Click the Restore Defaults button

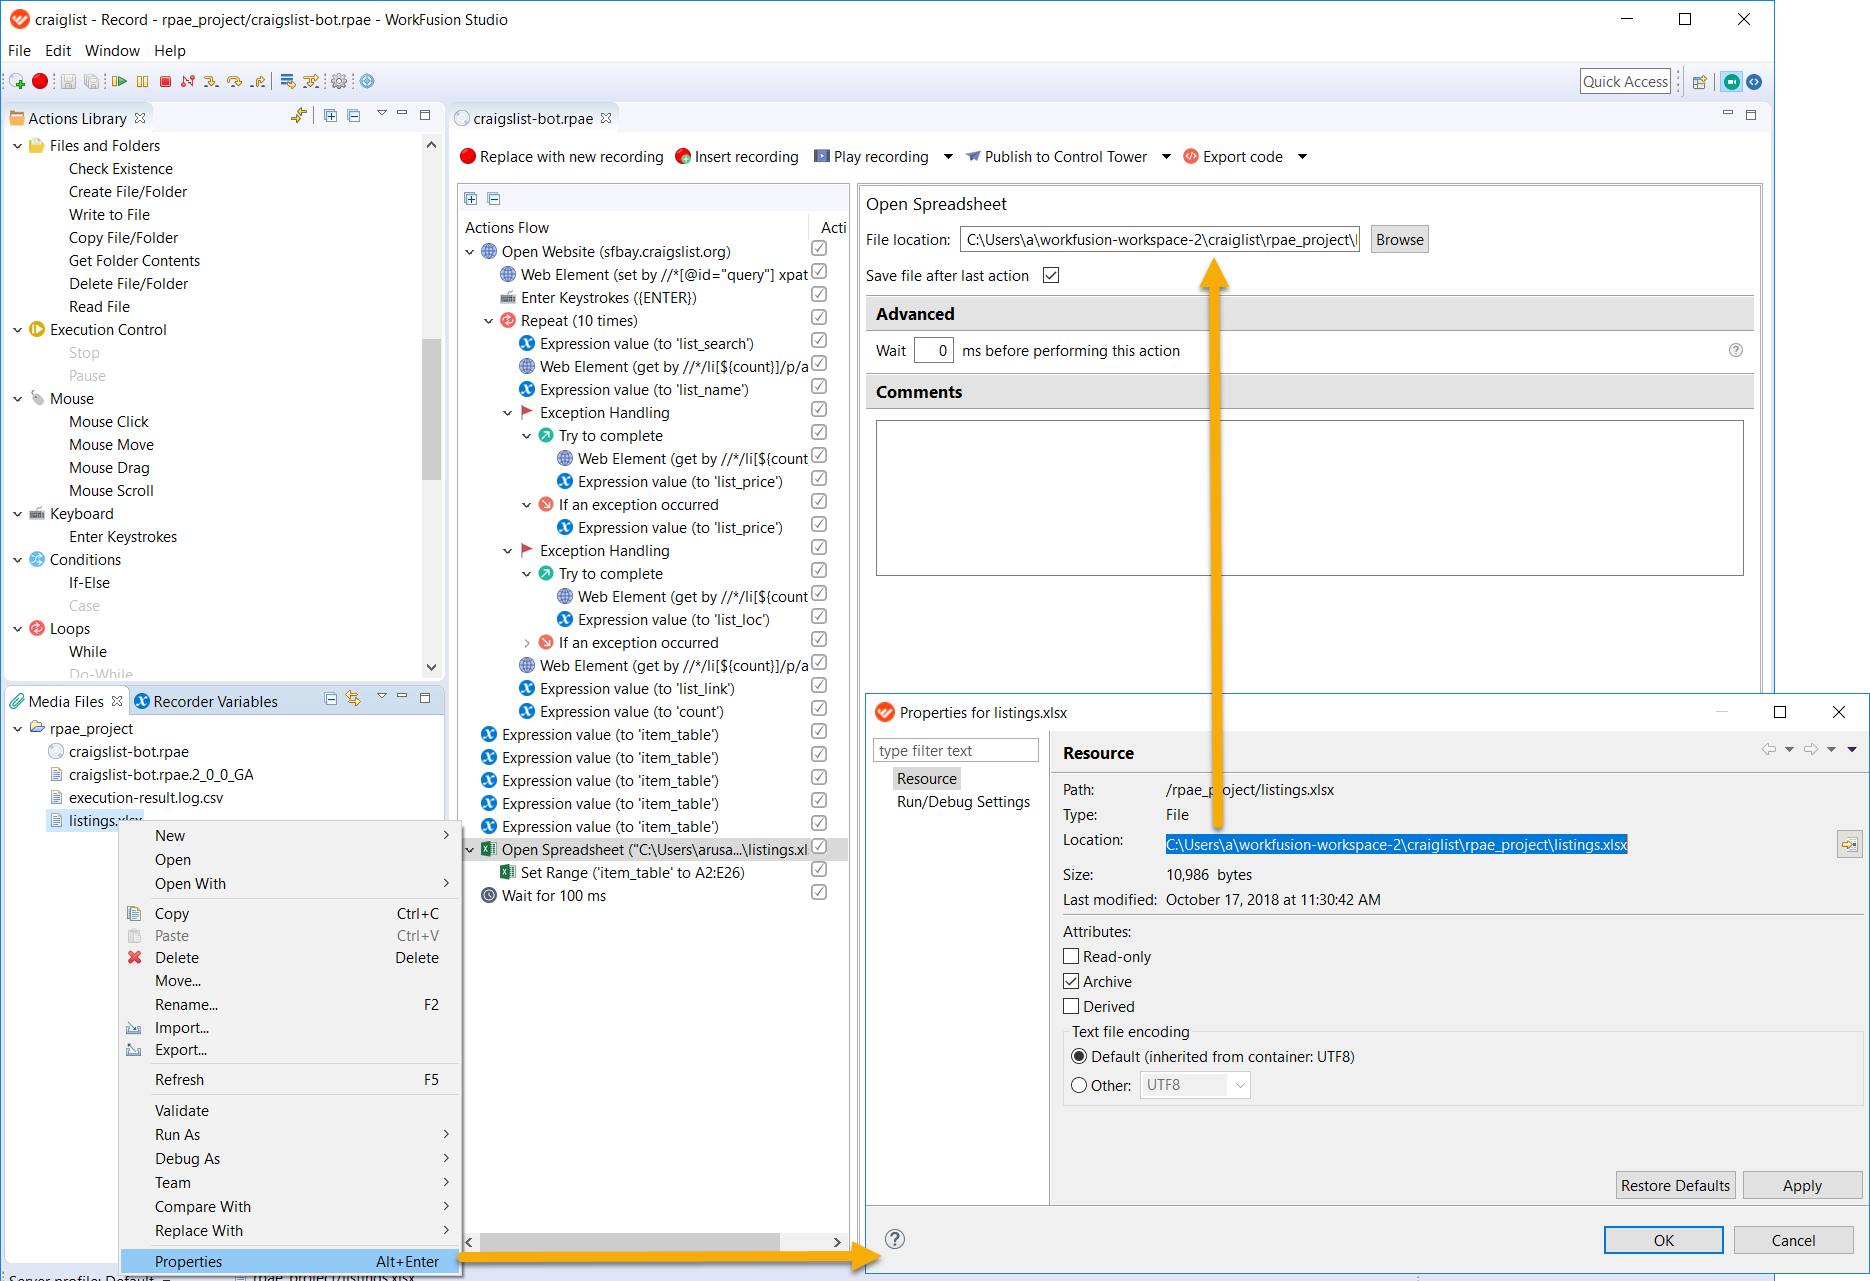1675,1185
